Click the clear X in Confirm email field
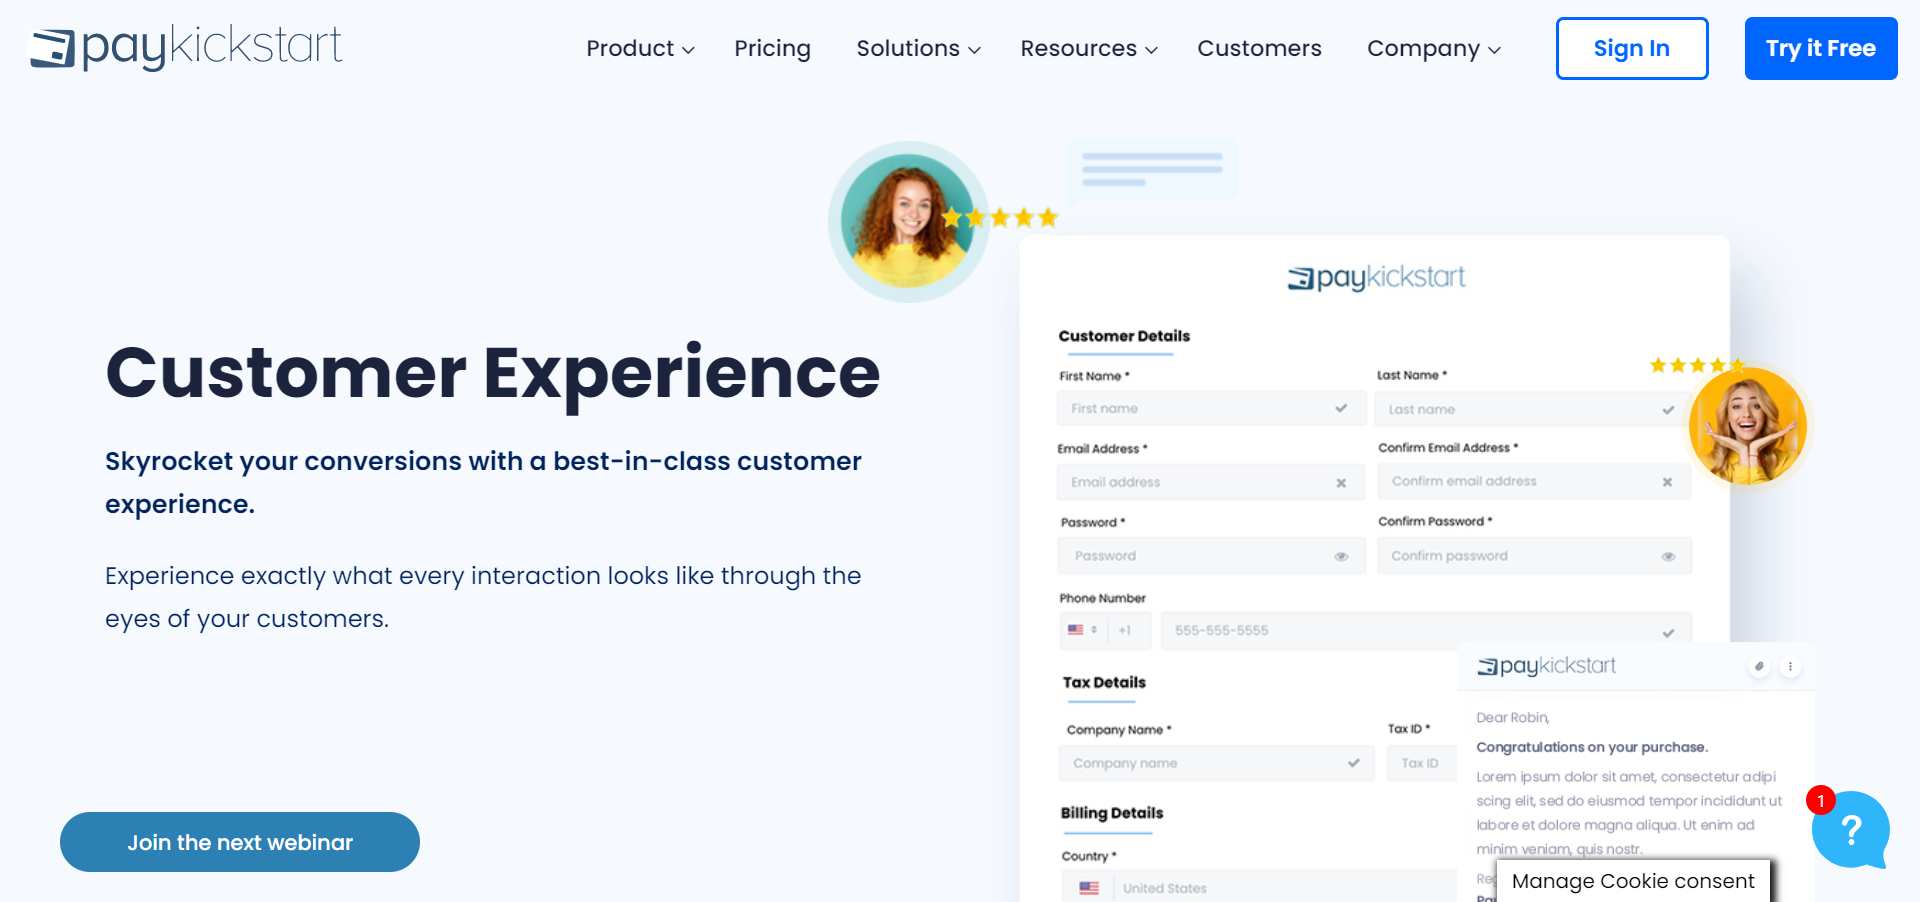This screenshot has height=902, width=1920. [x=1667, y=482]
